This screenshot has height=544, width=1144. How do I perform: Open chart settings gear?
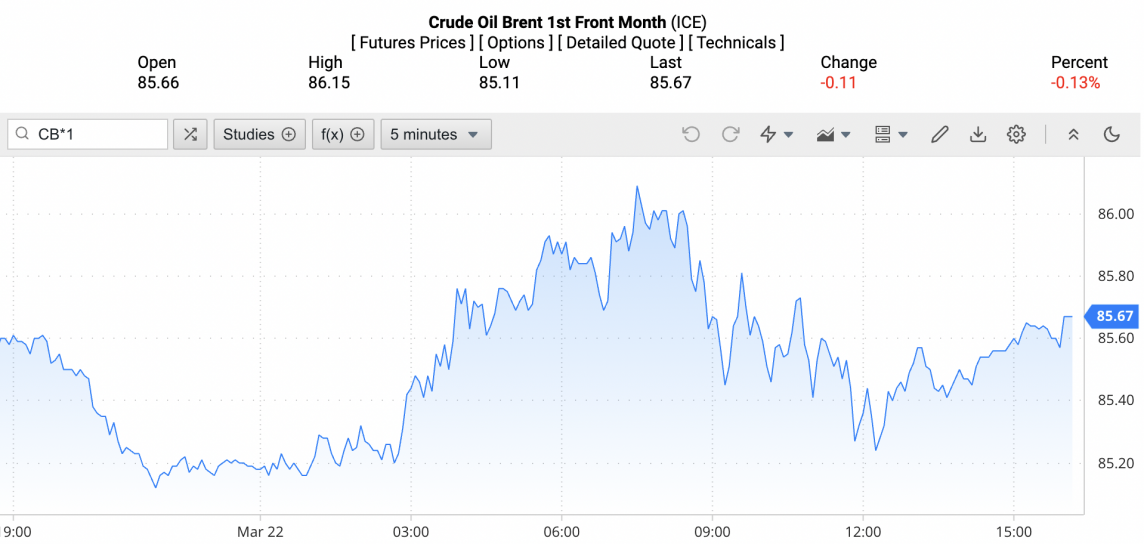pyautogui.click(x=1016, y=134)
